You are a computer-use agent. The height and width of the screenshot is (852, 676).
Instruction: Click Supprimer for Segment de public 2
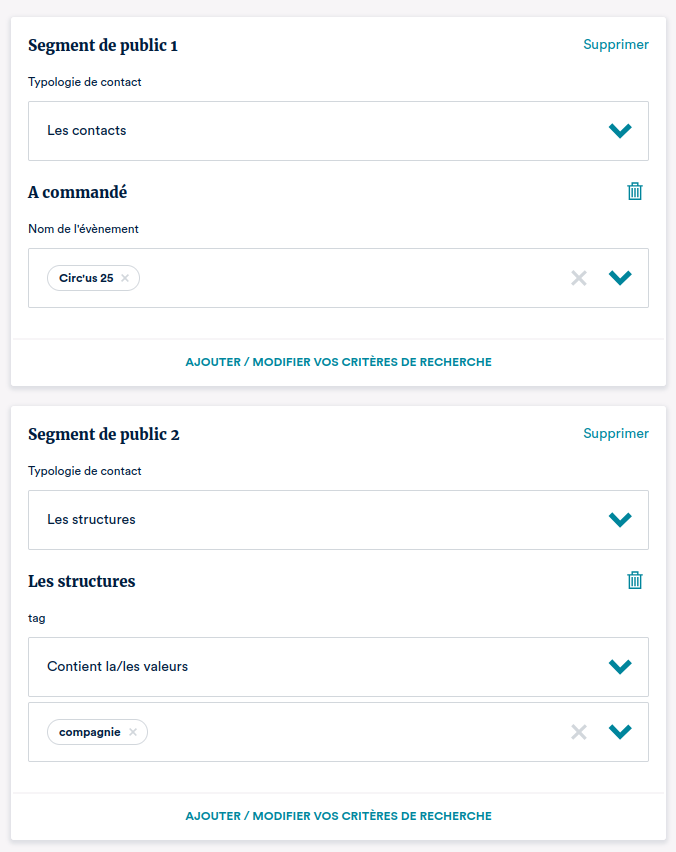coord(616,433)
